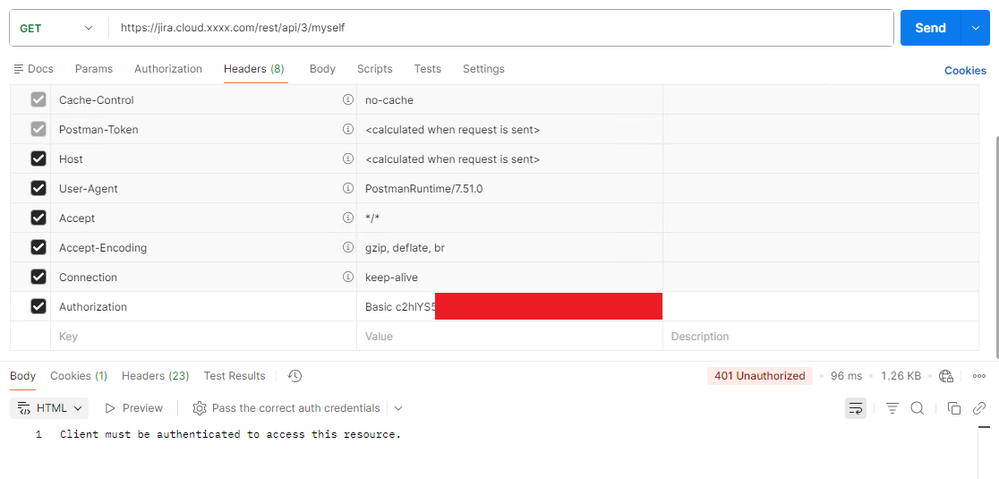Open the response Headers (23) tab
Screen dimensions: 999x479
(155, 376)
